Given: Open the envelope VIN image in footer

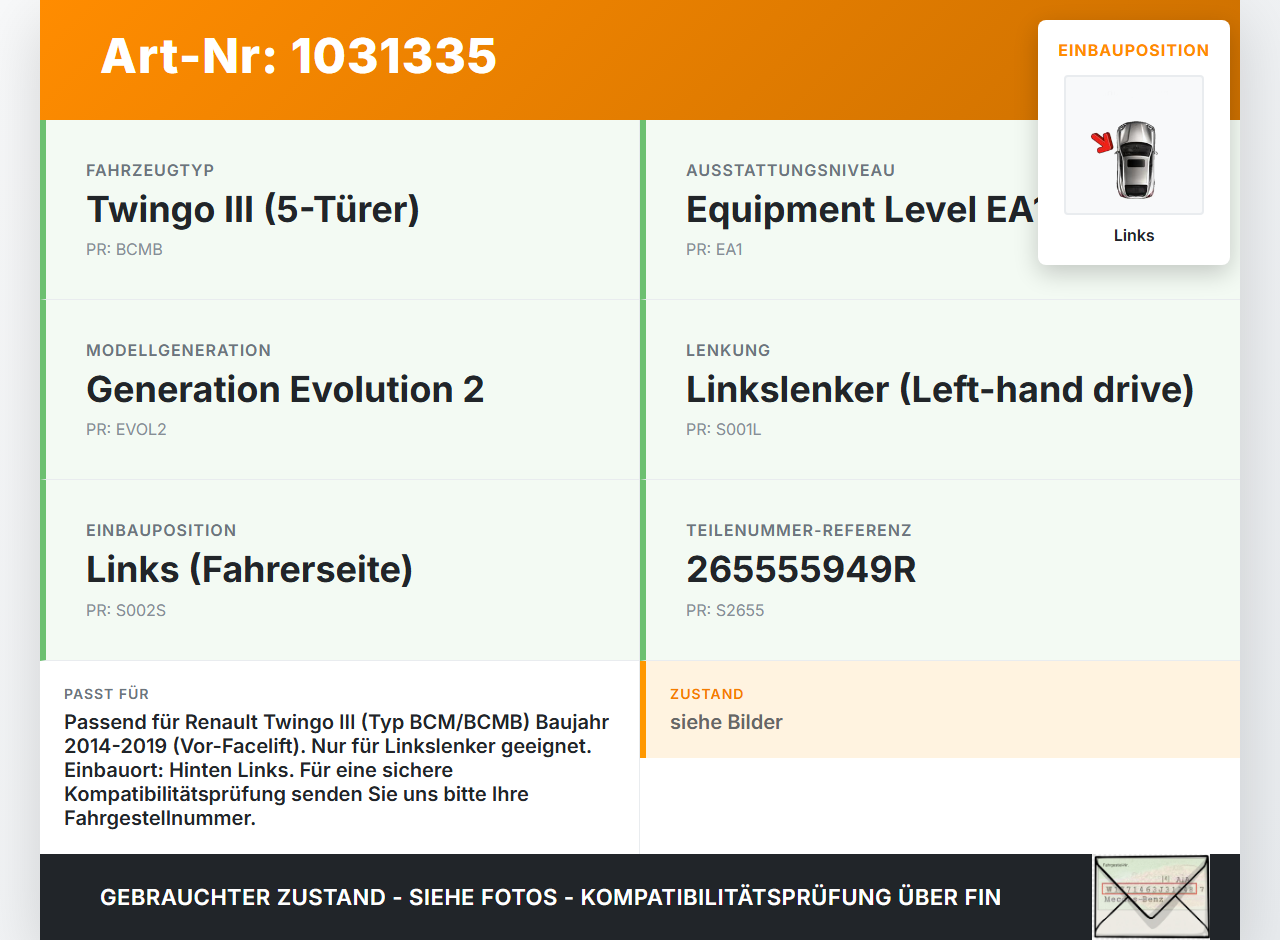Looking at the screenshot, I should click(x=1151, y=897).
